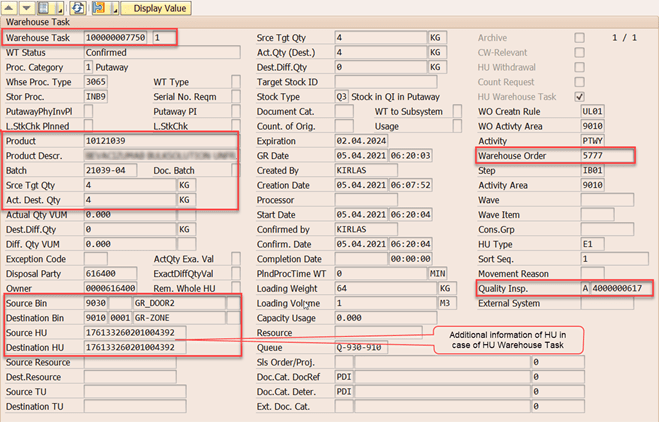This screenshot has height=422, width=659.
Task: Tick the Count Request checkbox
Action: [579, 81]
